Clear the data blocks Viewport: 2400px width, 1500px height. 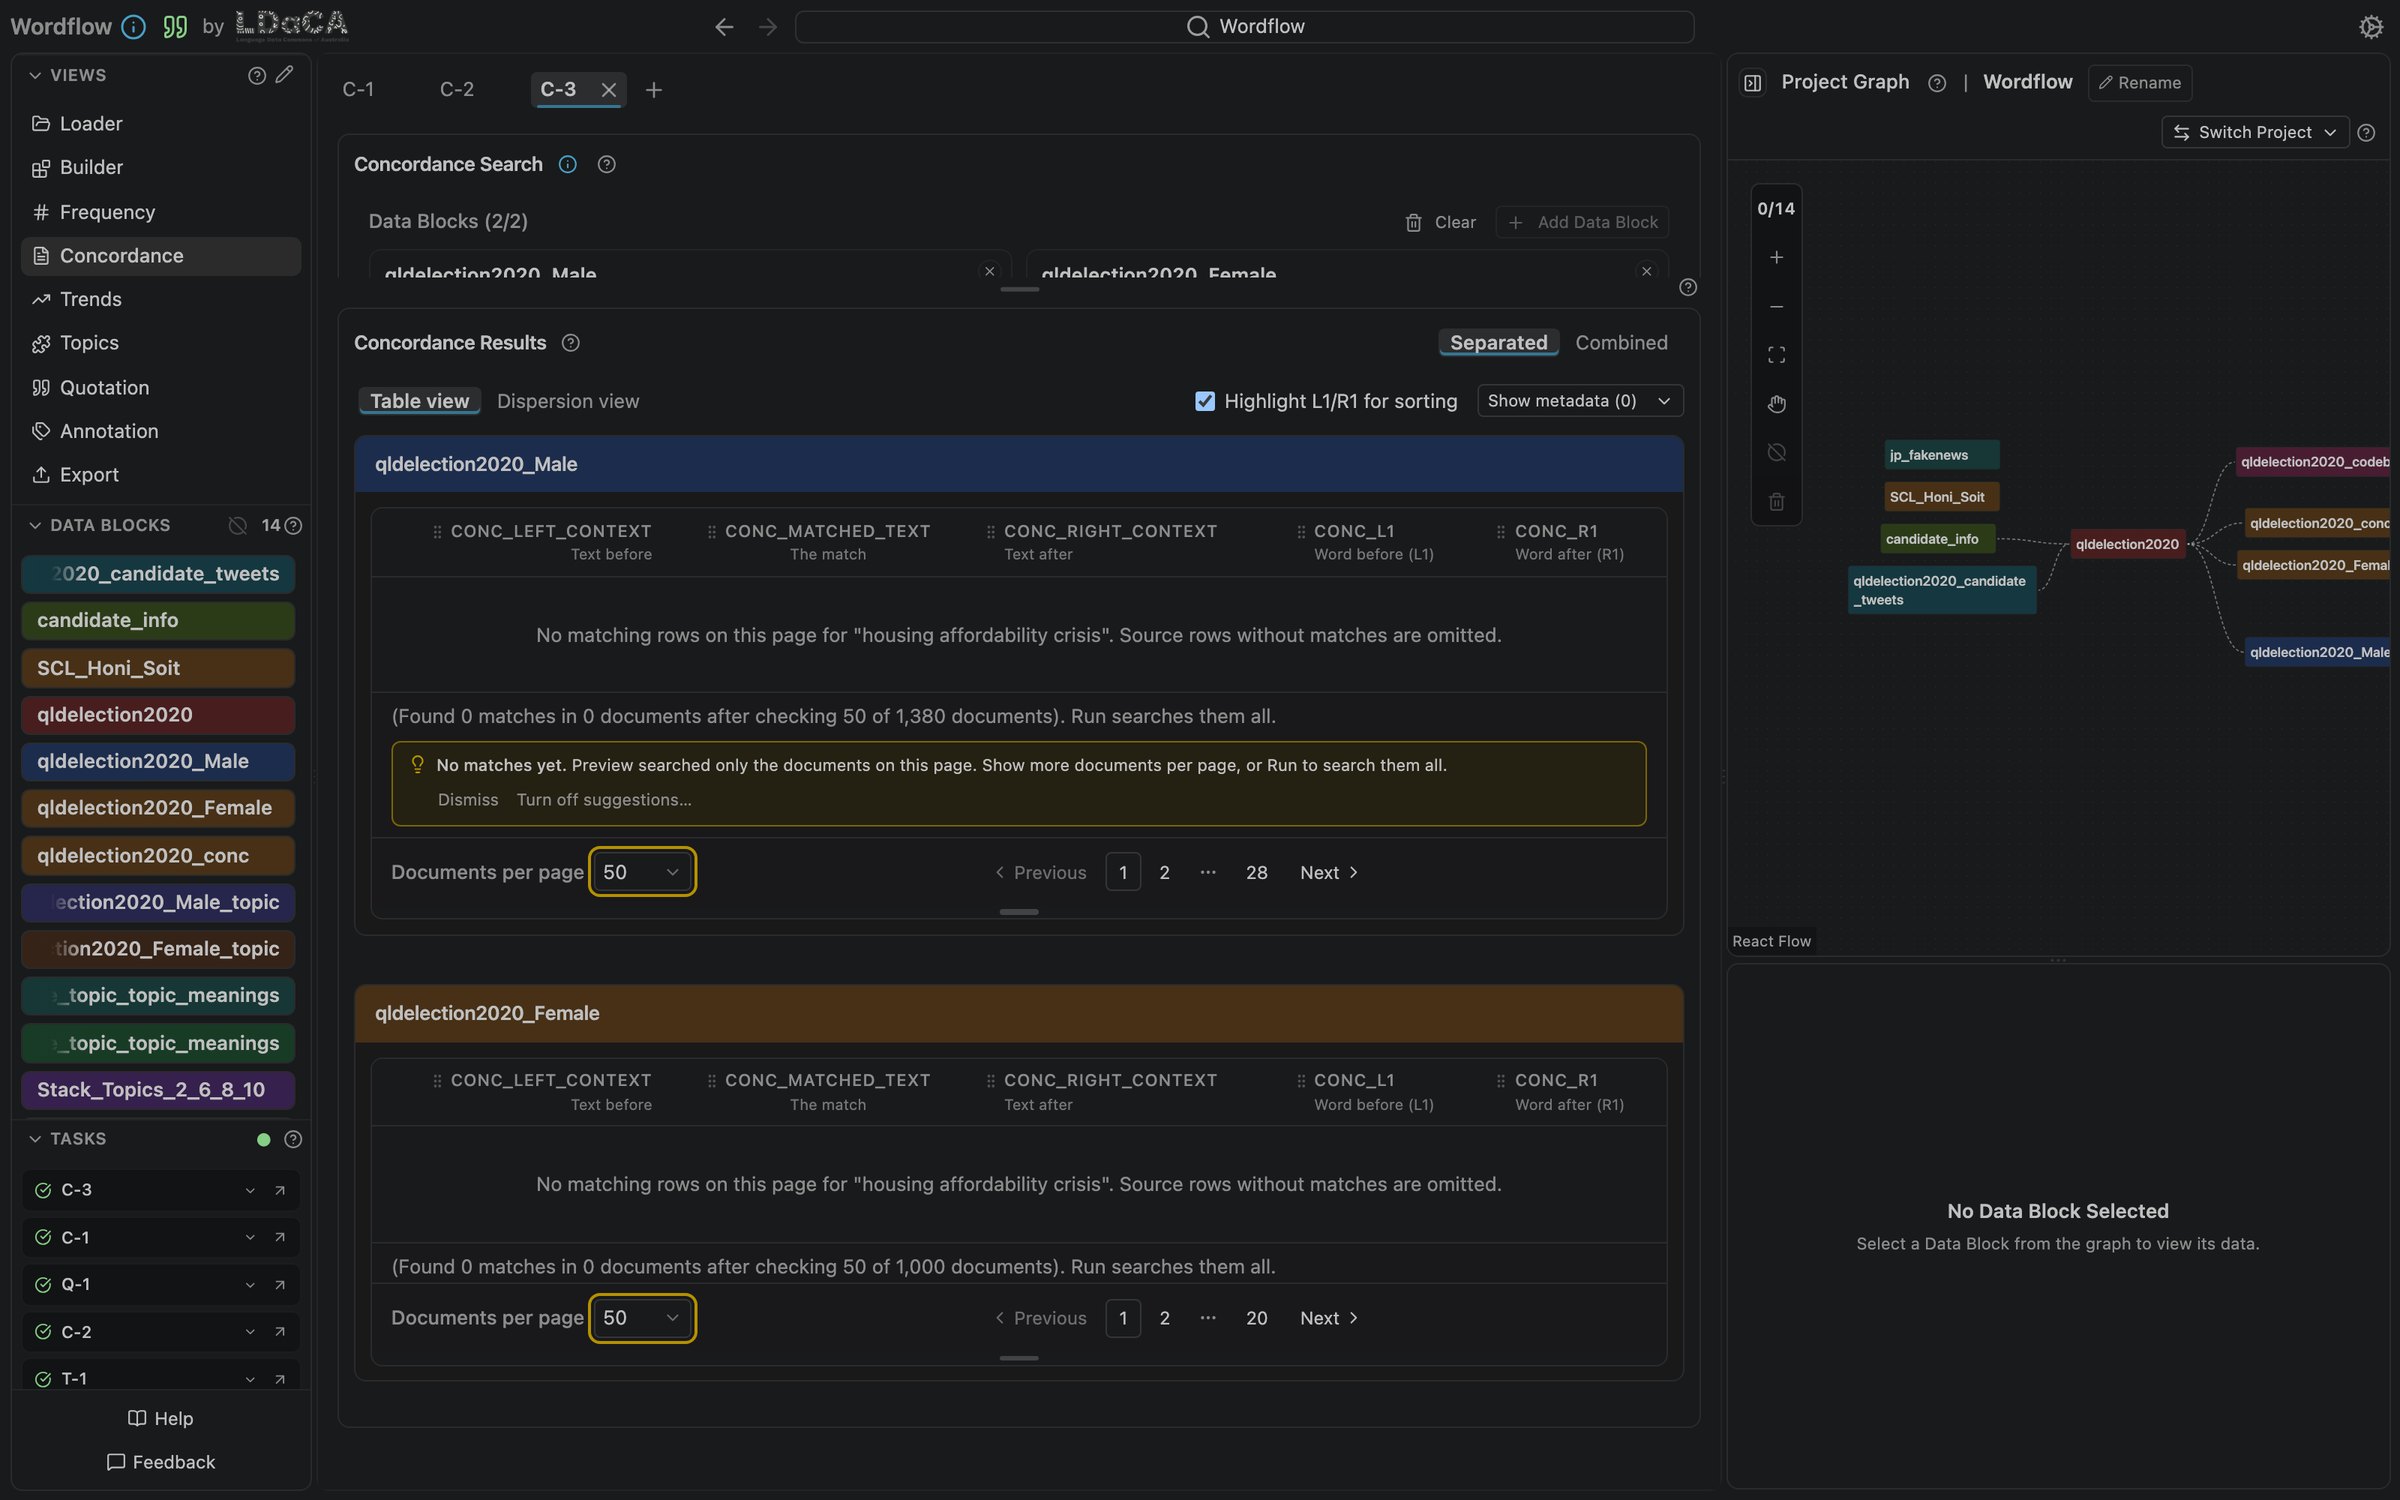tap(1440, 222)
